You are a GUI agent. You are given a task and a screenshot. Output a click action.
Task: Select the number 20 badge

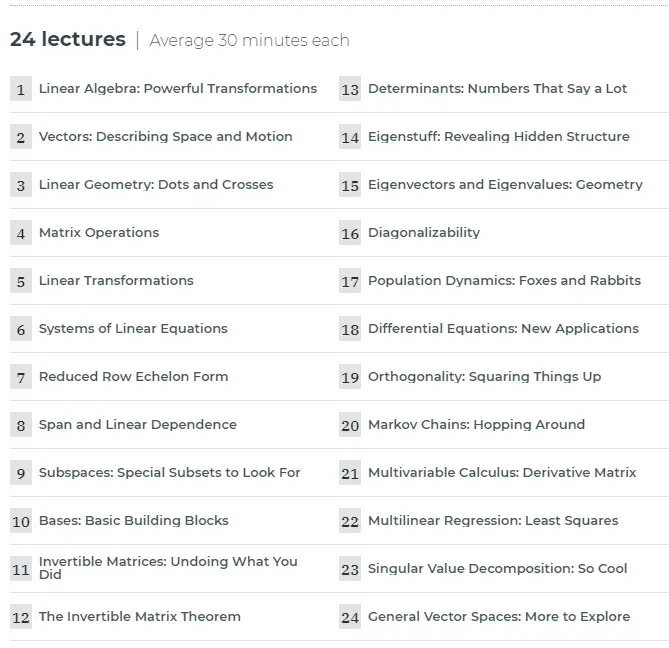point(350,425)
